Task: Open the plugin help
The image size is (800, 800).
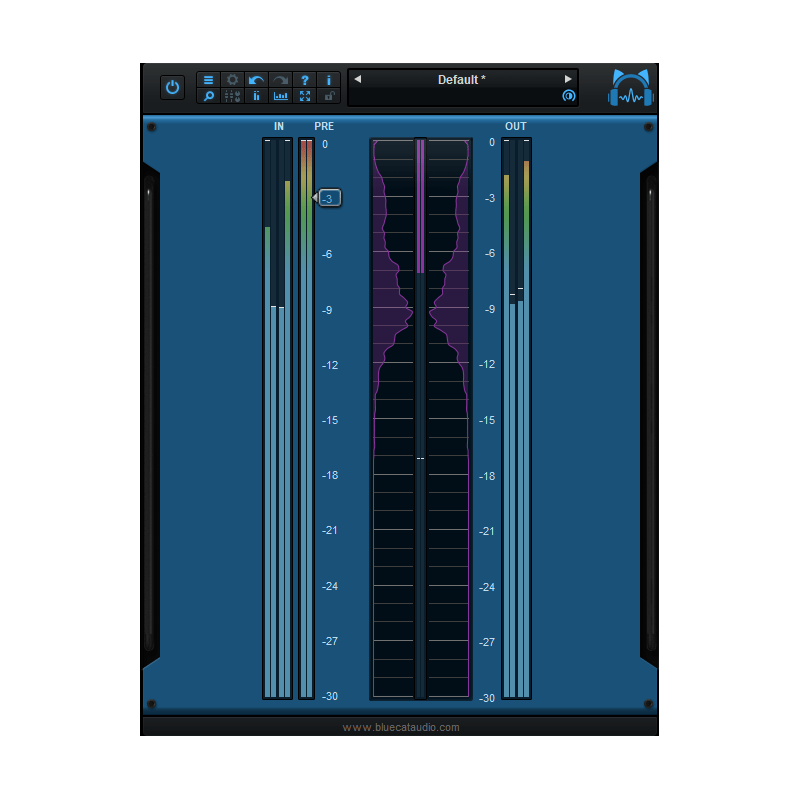Action: tap(305, 80)
